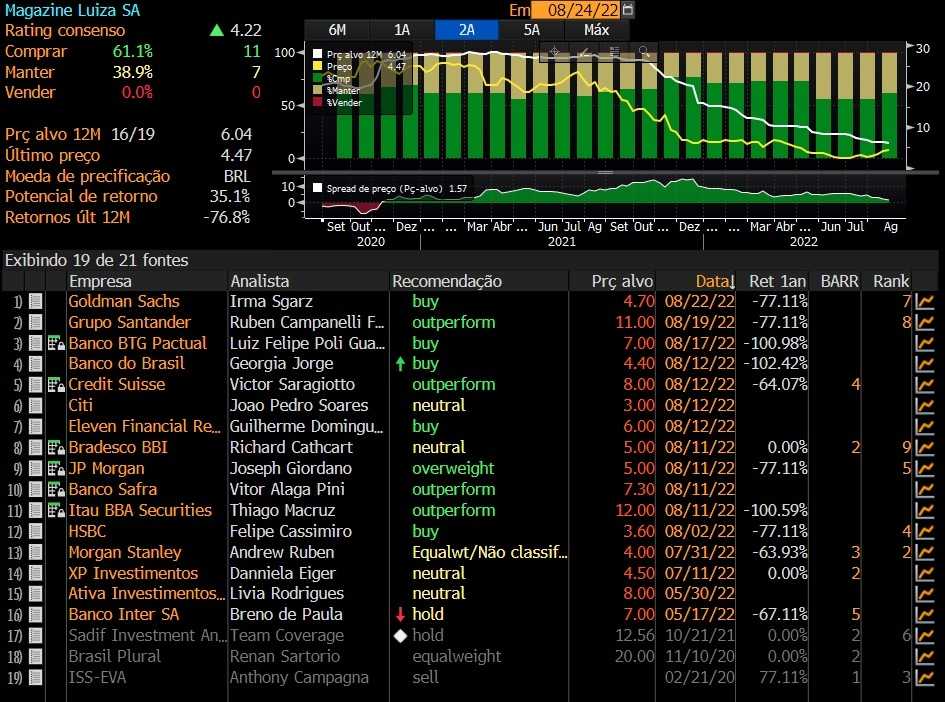The height and width of the screenshot is (702, 945).
Task: Sort by the Ret 1an column header
Action: tap(777, 281)
